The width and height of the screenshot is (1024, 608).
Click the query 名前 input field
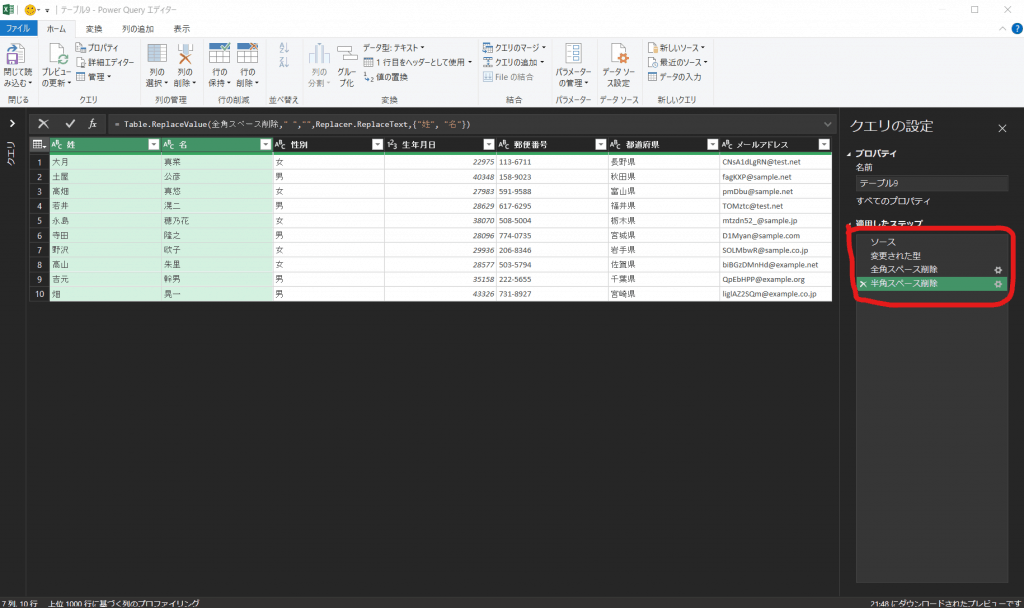point(930,183)
